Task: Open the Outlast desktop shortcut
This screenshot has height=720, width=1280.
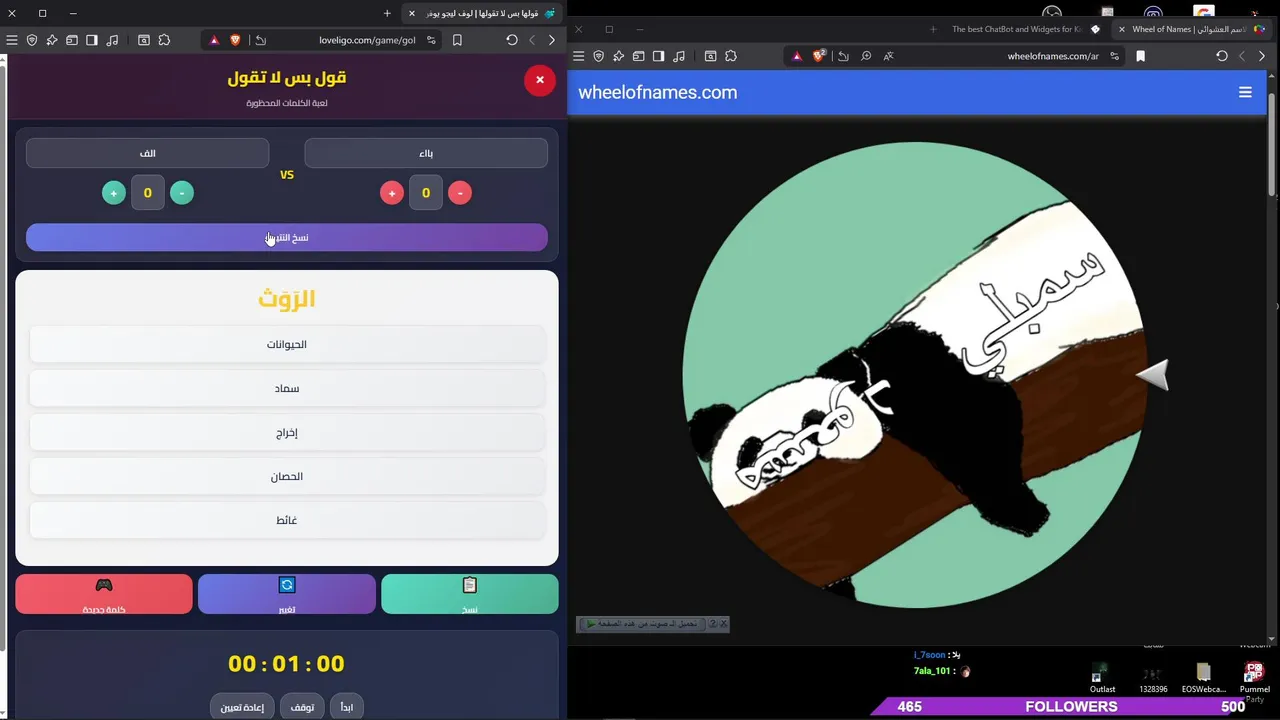Action: click(x=1102, y=678)
